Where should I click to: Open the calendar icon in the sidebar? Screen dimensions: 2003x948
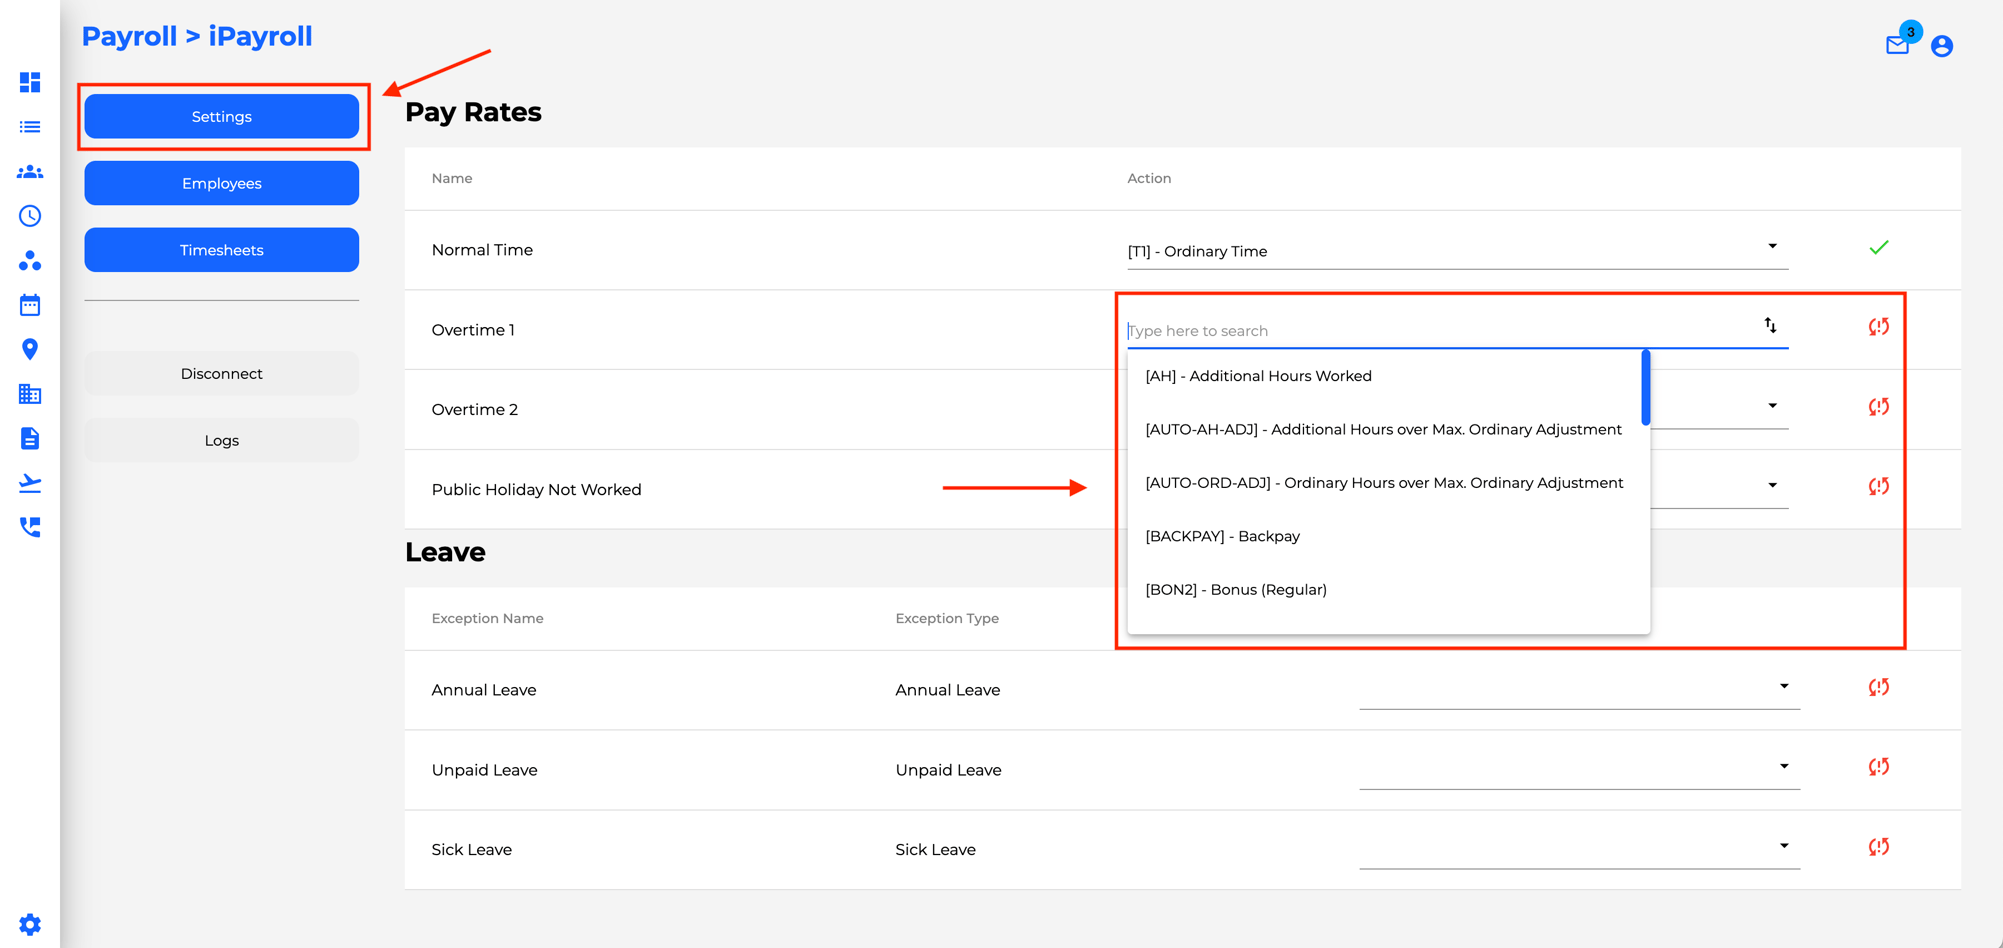coord(30,305)
